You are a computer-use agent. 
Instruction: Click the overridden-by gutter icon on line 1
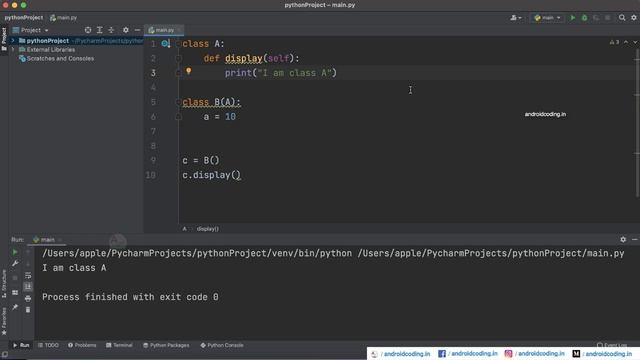[x=165, y=44]
